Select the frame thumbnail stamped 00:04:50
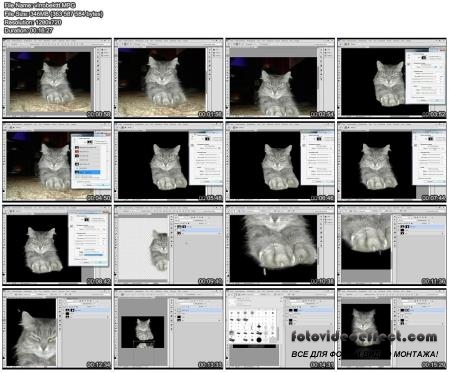Viewport: 450px width, 373px height. coord(57,162)
